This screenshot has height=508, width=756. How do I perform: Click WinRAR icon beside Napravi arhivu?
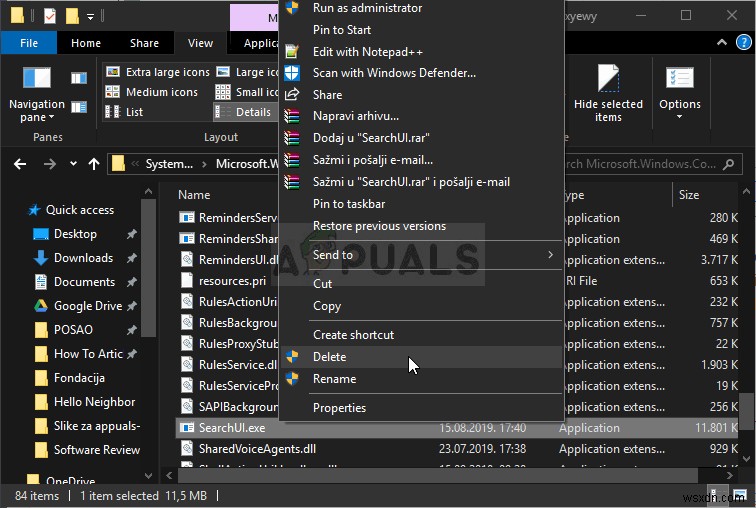292,116
